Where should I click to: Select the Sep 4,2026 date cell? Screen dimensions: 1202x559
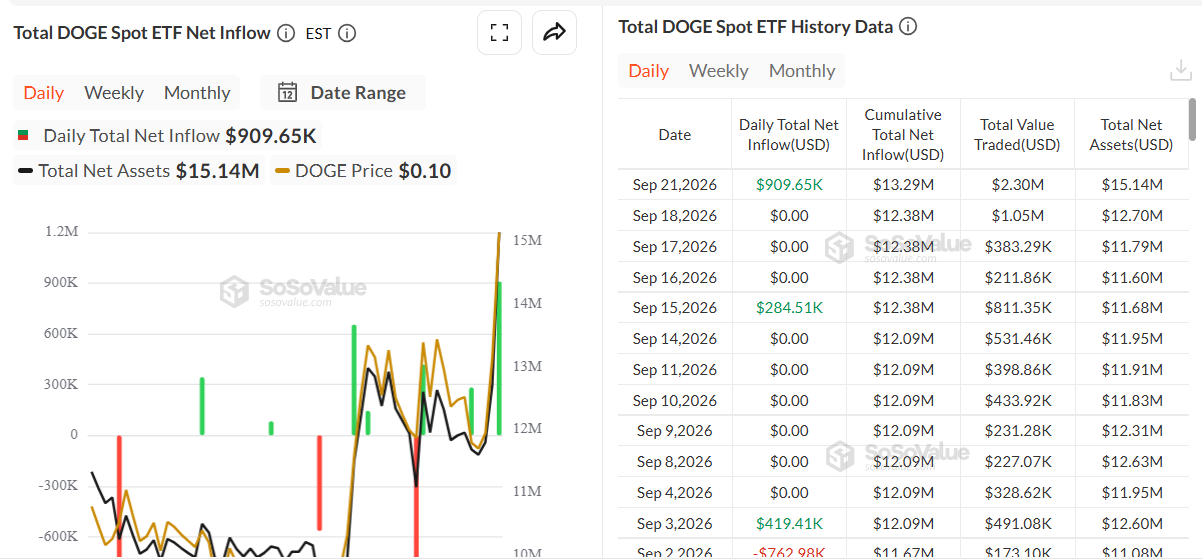click(x=675, y=493)
